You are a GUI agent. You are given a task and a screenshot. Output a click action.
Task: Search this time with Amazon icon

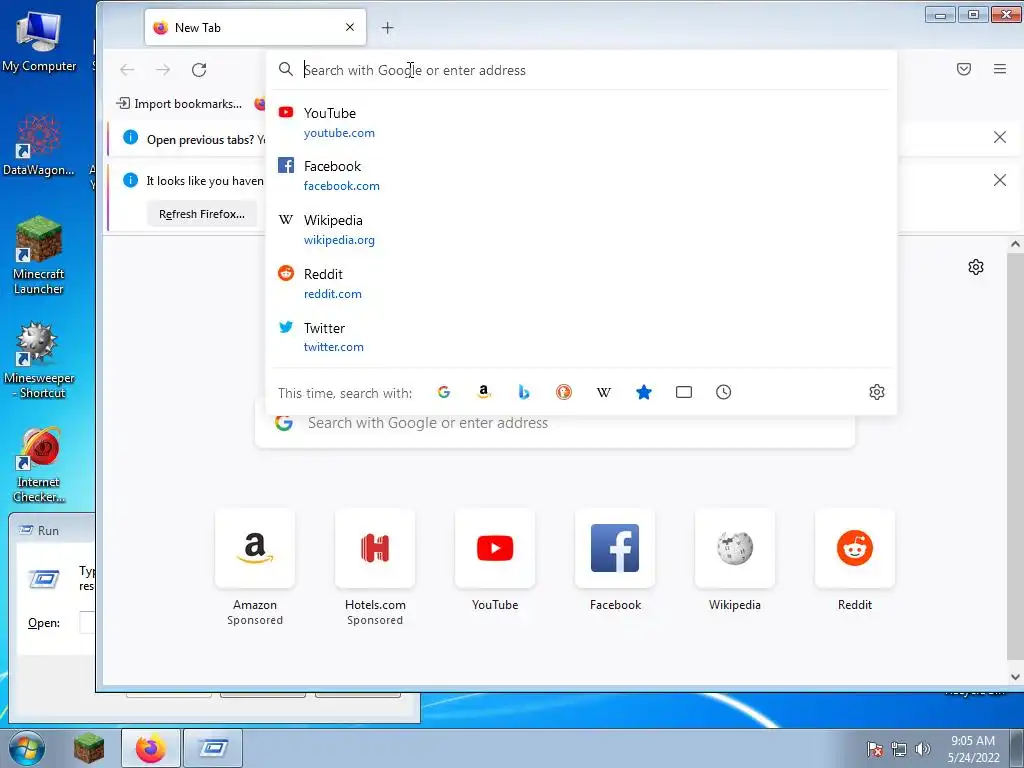(x=484, y=392)
